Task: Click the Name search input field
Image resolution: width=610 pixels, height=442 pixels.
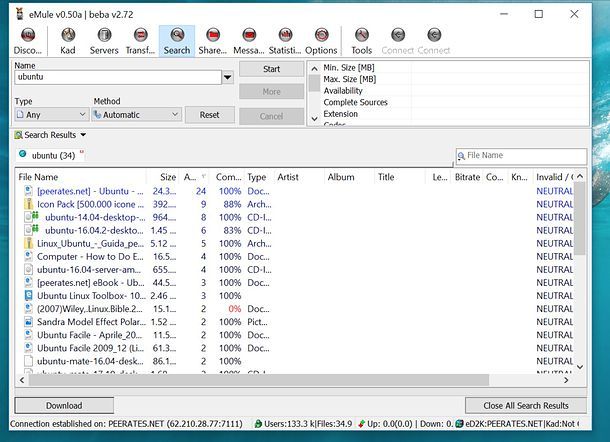Action: pyautogui.click(x=118, y=77)
